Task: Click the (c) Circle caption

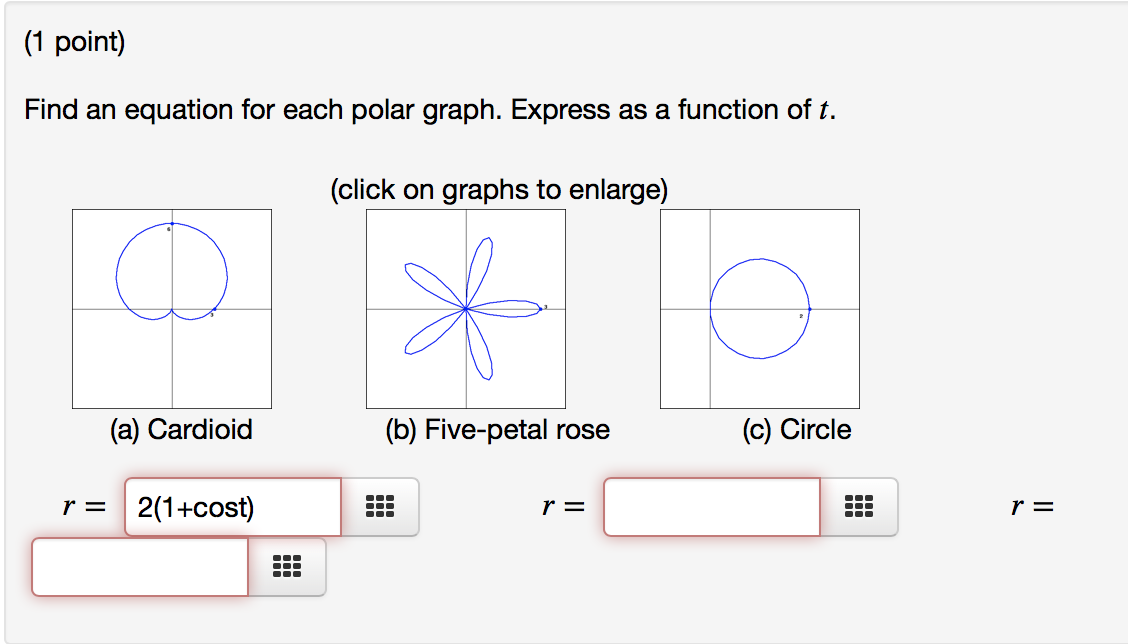Action: pyautogui.click(x=796, y=430)
